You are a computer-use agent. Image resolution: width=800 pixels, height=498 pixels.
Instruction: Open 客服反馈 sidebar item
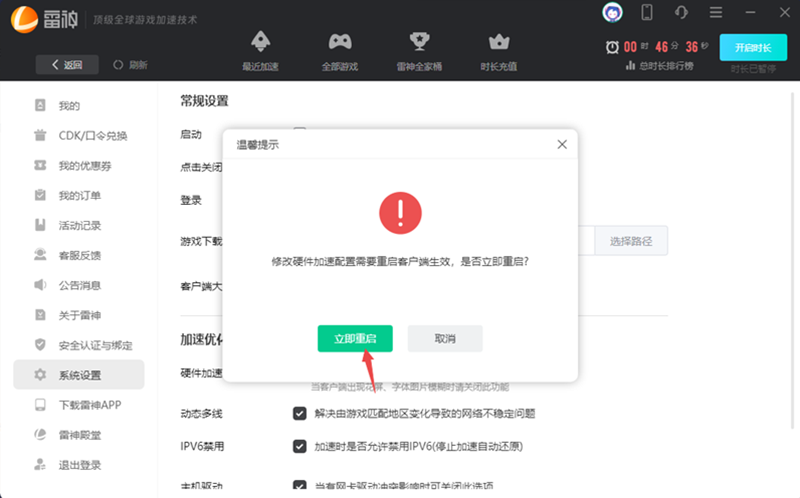[79, 255]
